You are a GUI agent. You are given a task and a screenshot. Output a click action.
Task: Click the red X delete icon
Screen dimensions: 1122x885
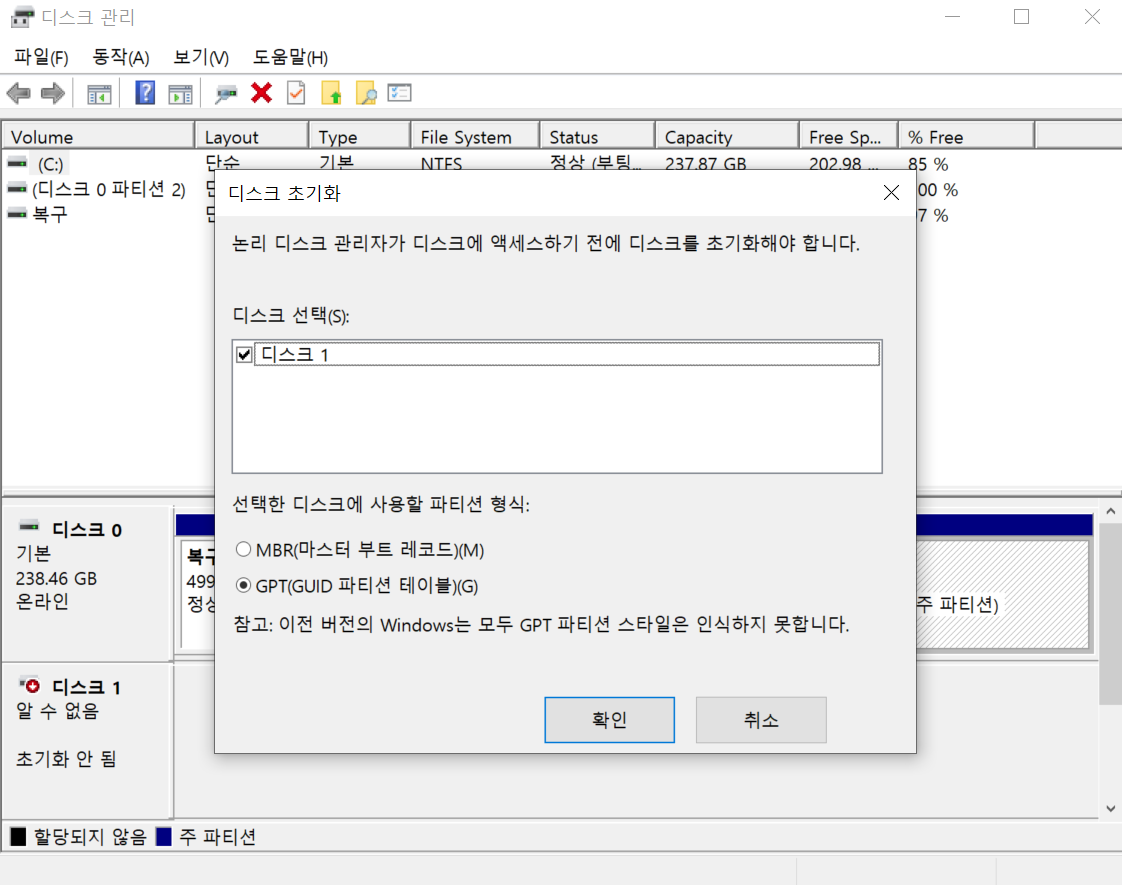261,93
